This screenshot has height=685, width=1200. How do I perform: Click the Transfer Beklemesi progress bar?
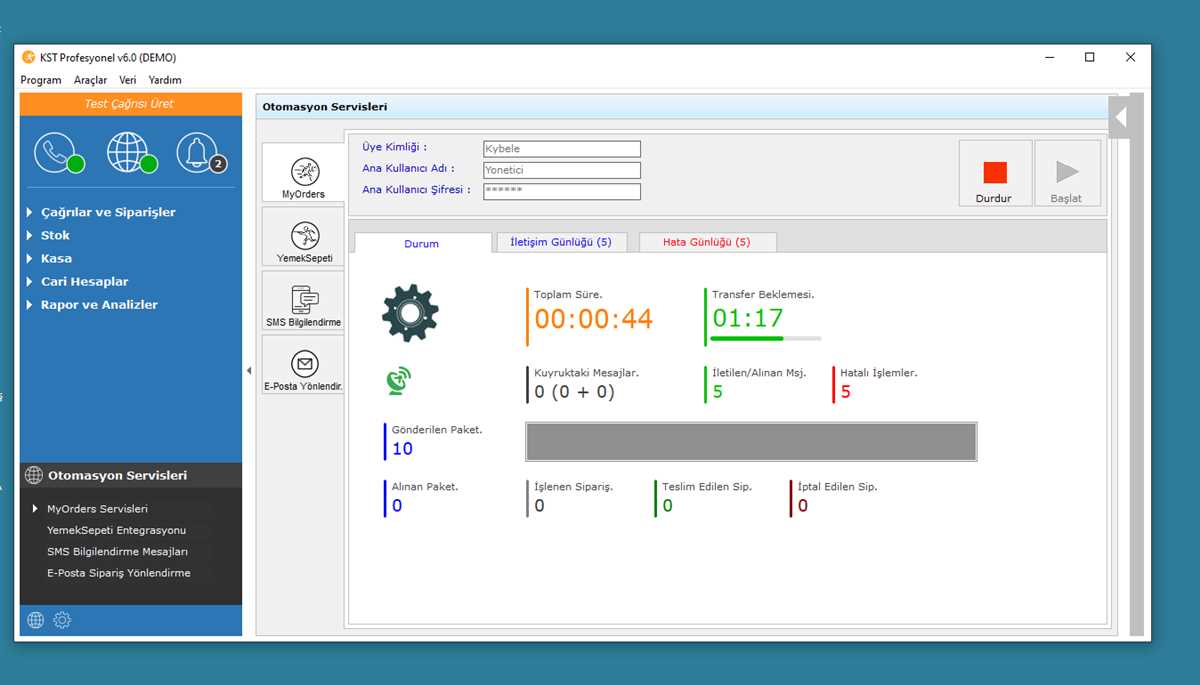pos(767,339)
